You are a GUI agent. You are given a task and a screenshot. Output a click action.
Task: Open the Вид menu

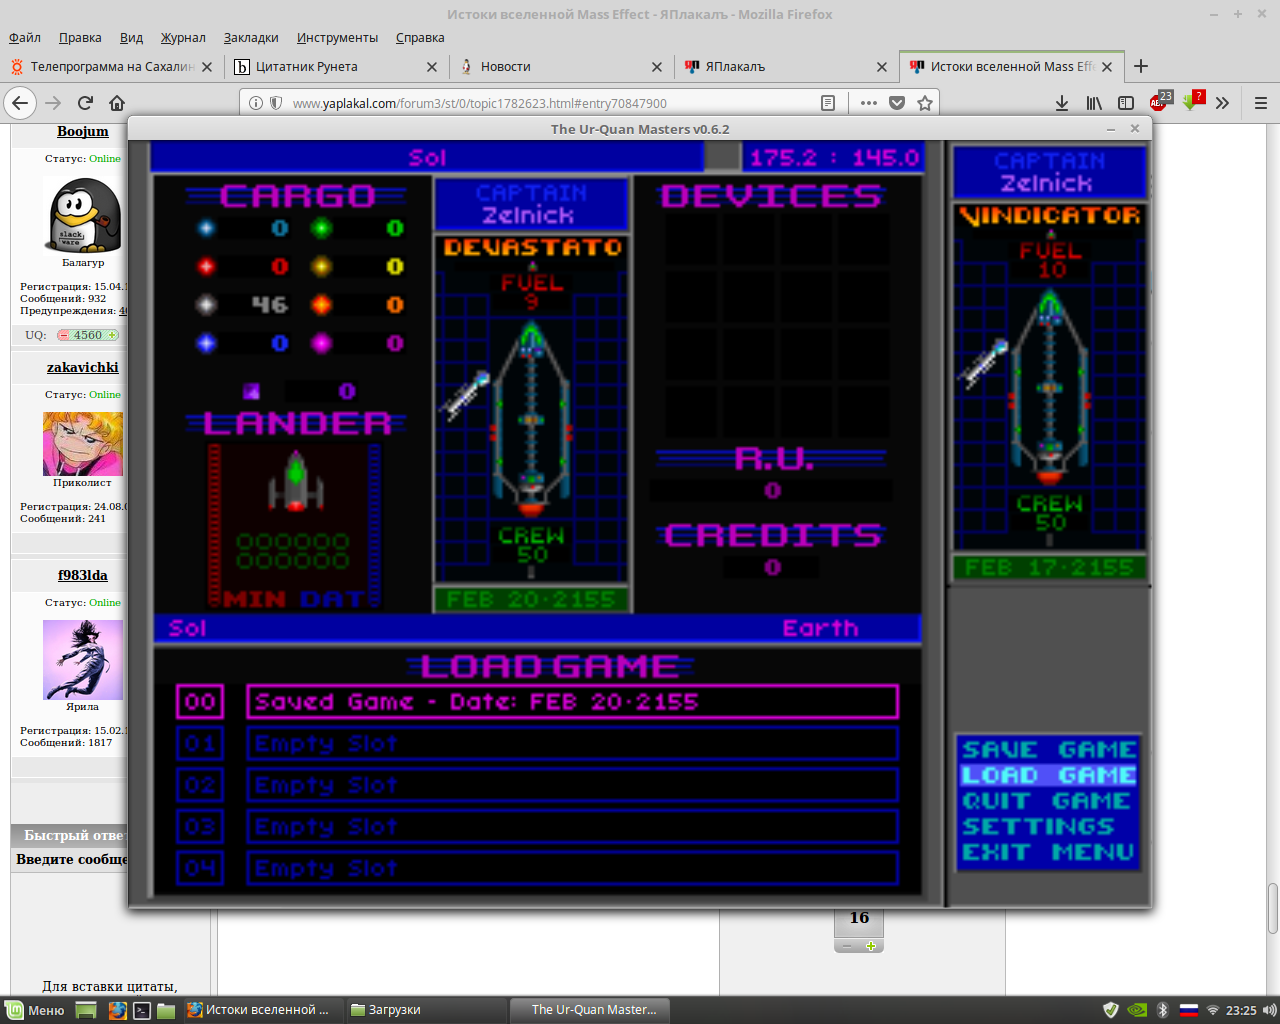click(131, 37)
